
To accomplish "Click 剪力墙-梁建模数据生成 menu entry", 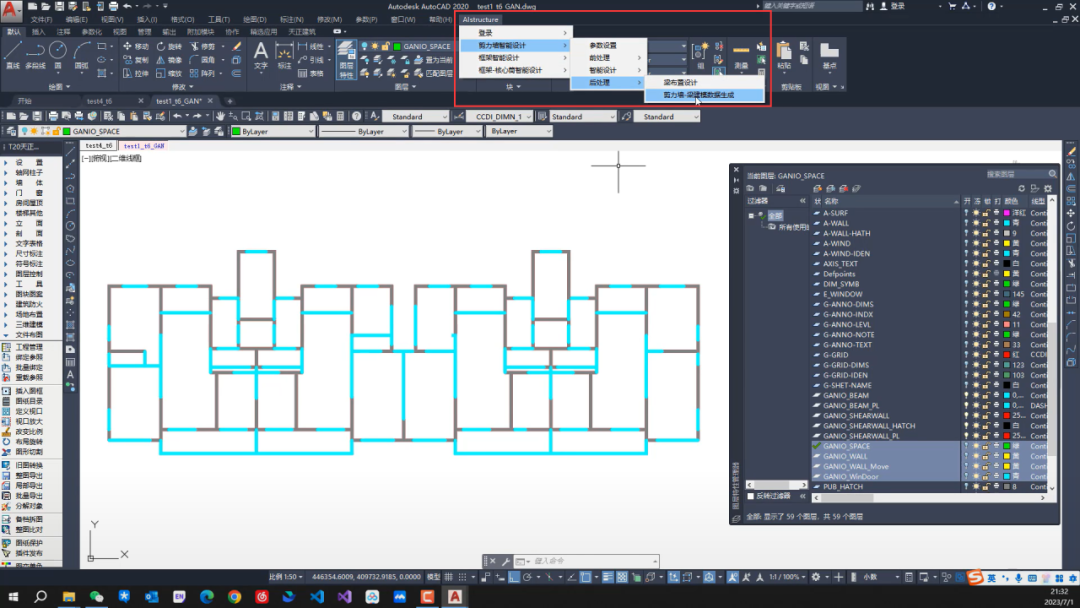I will tap(712, 95).
